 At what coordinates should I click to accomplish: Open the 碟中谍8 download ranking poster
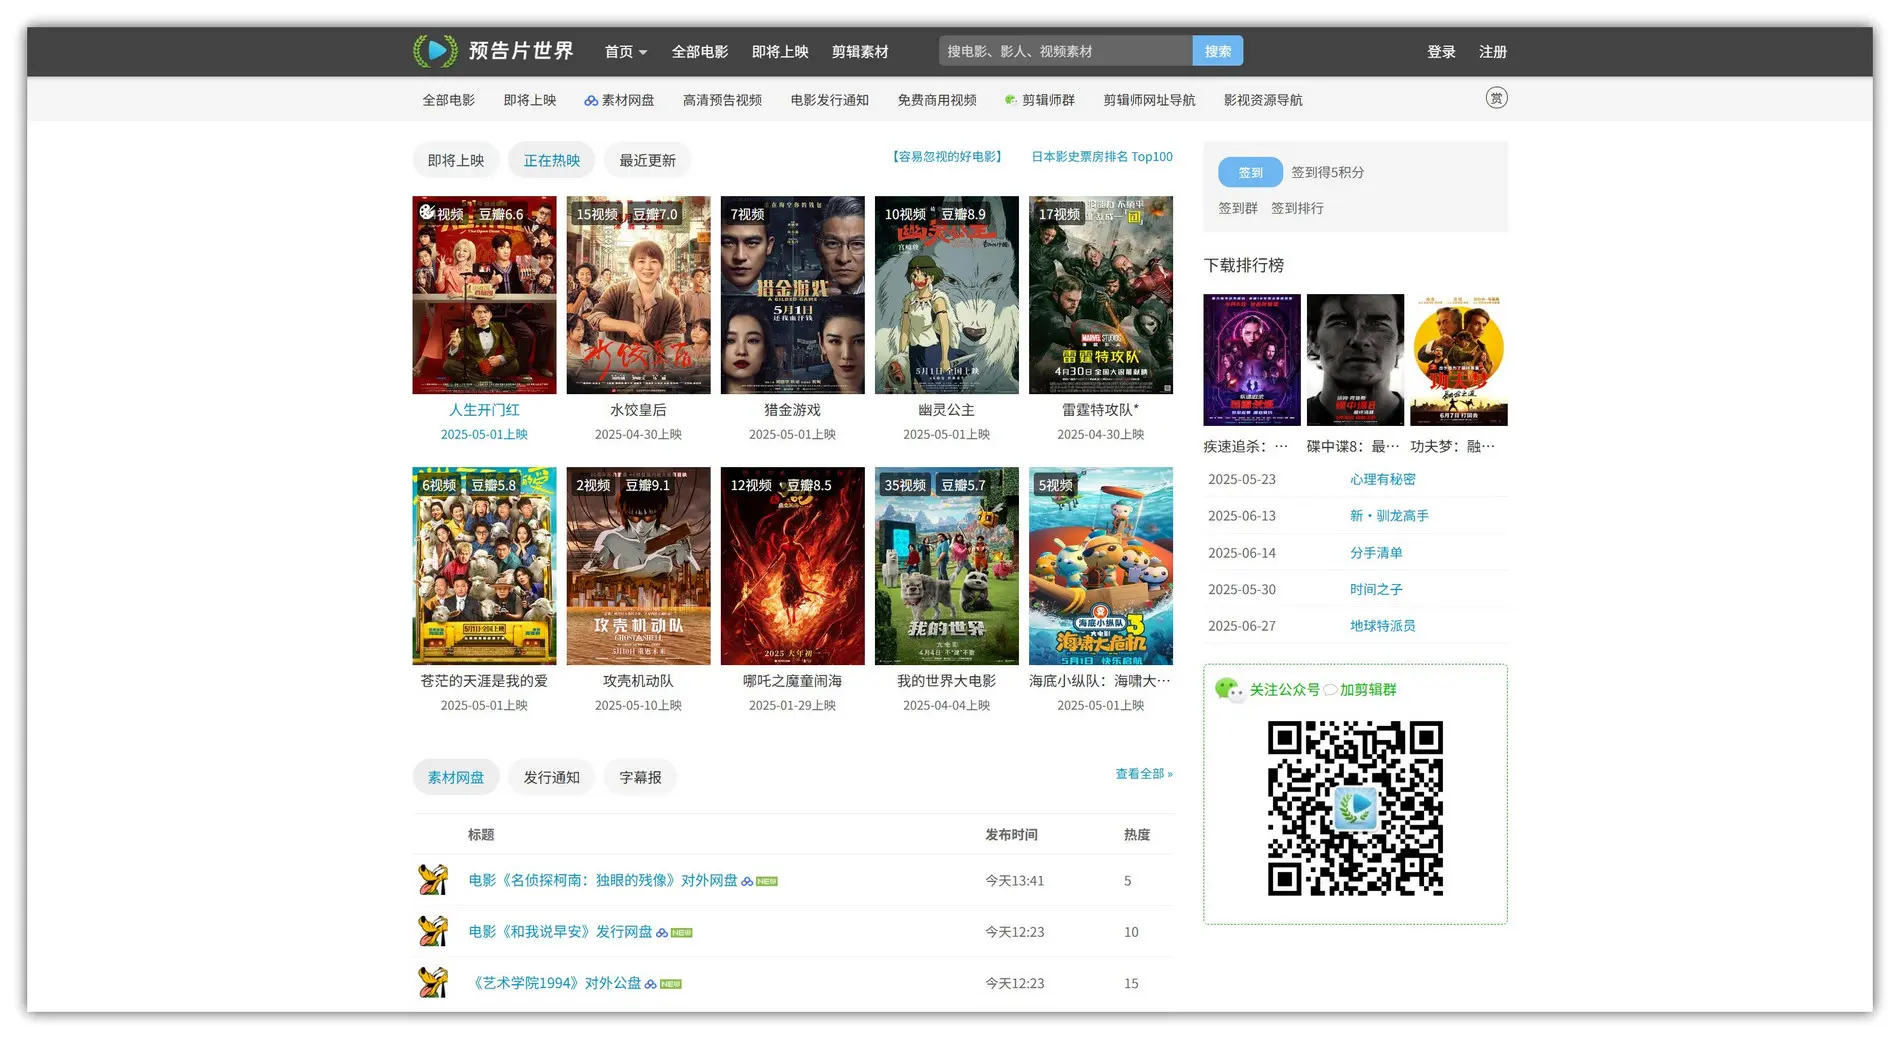pos(1355,360)
